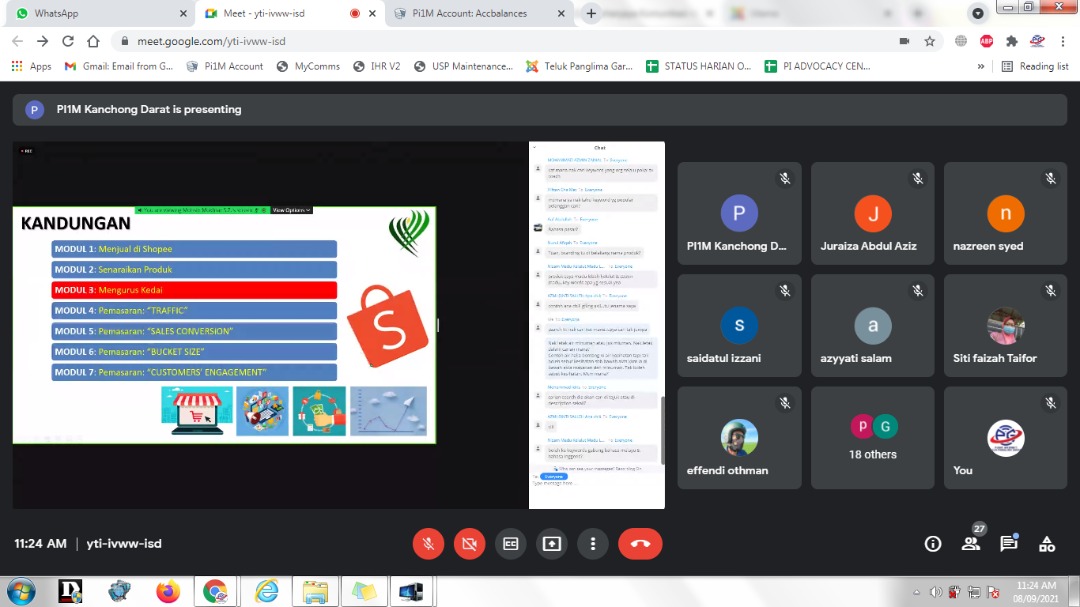Reload the current page
Screen dimensions: 1080x607
pos(68,41)
